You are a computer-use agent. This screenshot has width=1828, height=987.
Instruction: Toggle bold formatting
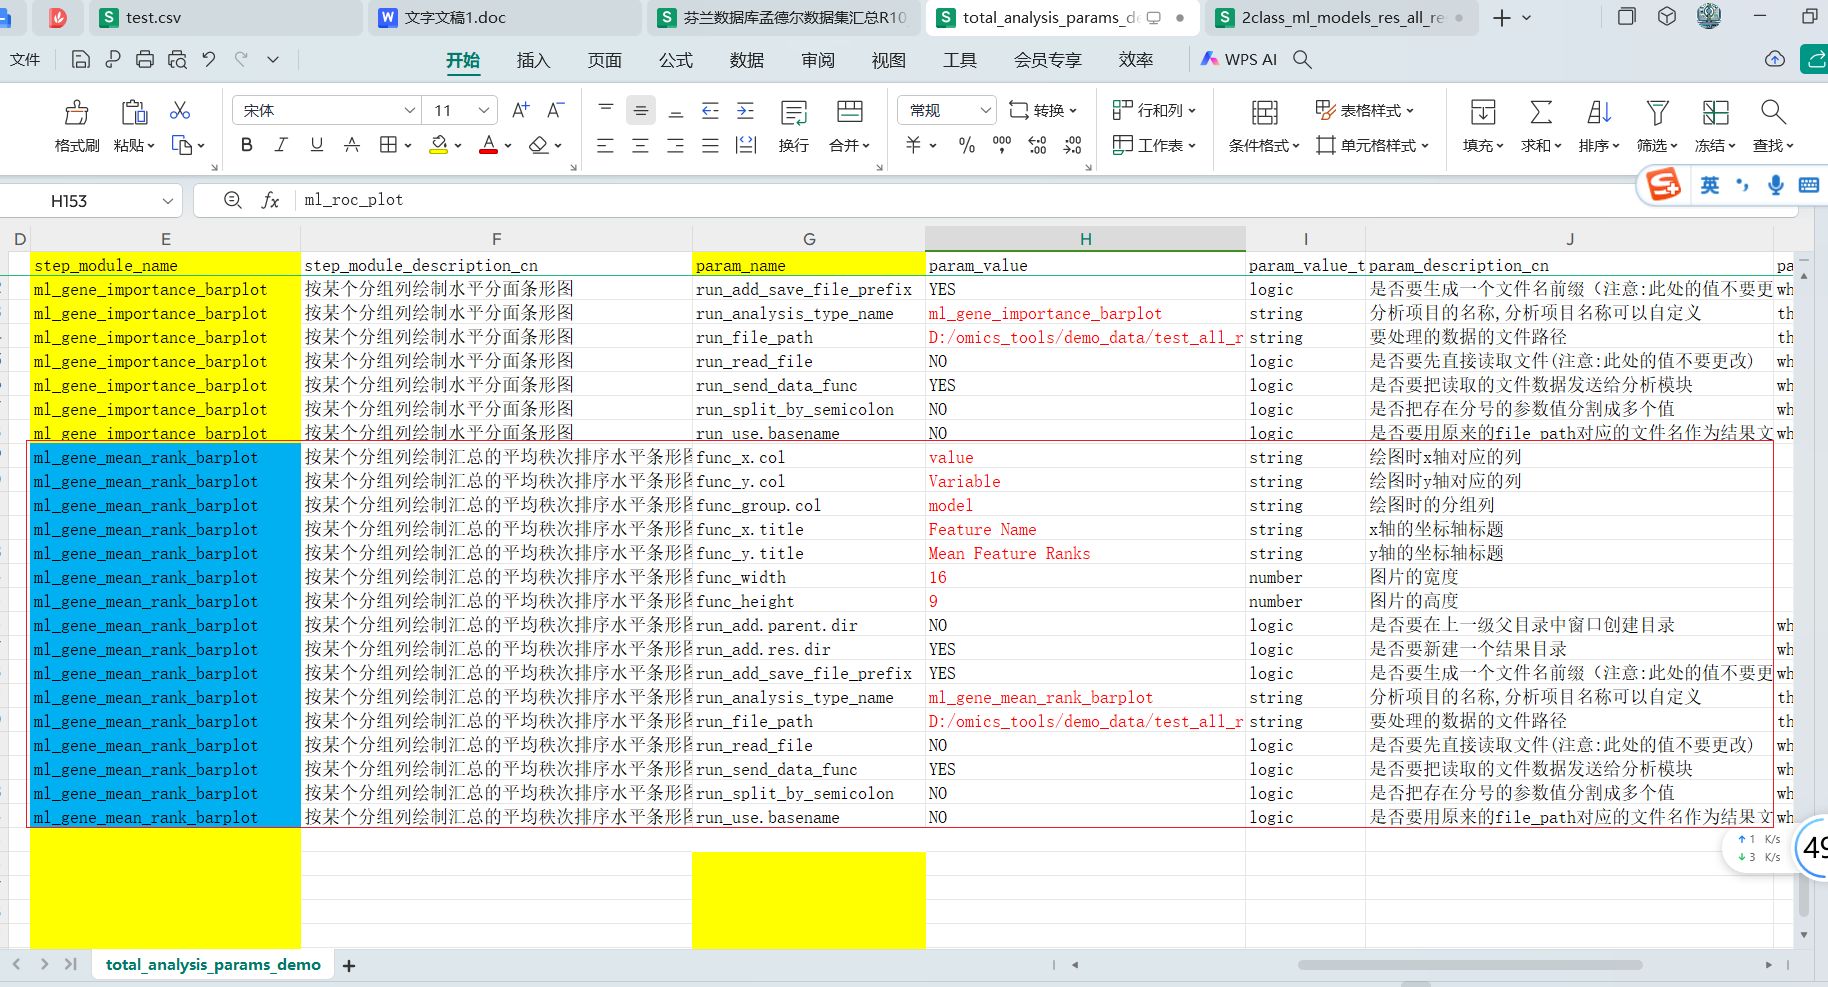click(x=247, y=145)
